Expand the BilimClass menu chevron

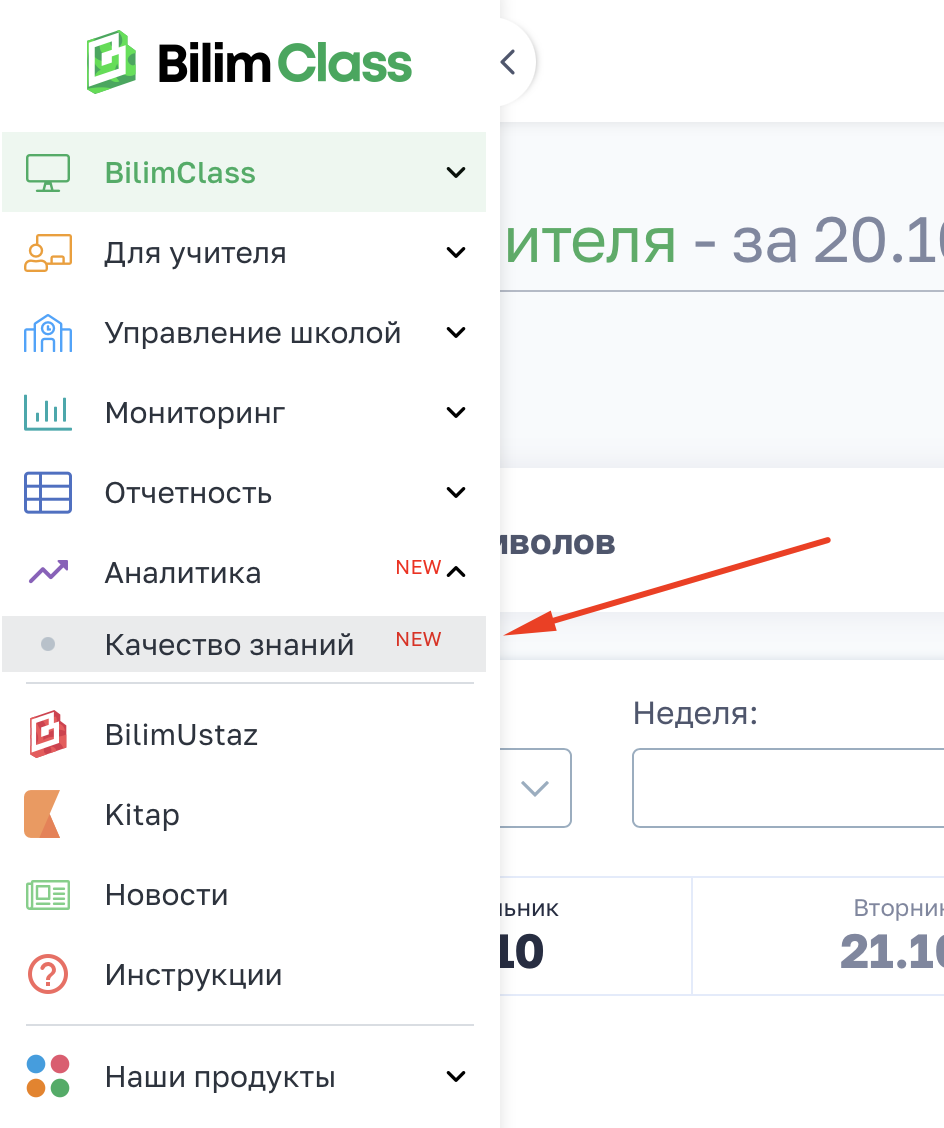(455, 173)
